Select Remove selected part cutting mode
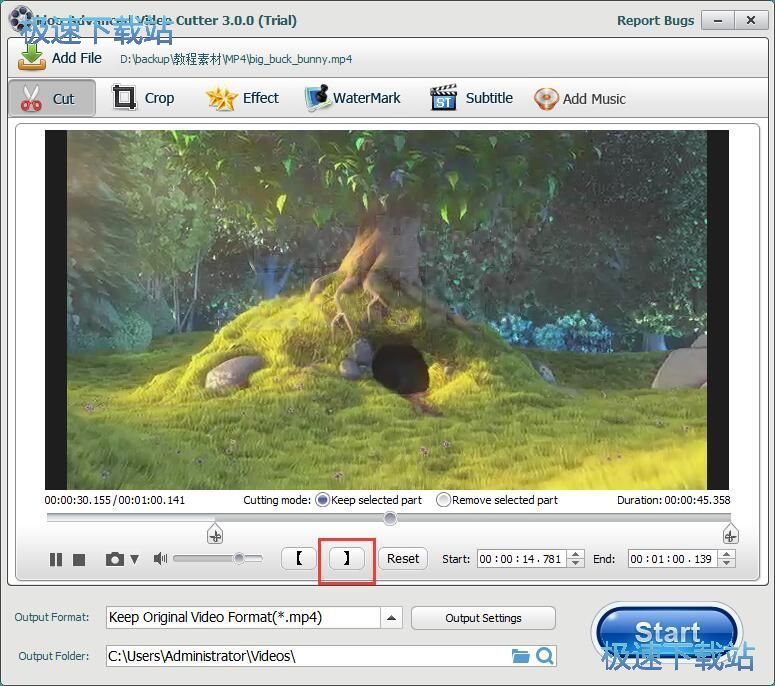 pyautogui.click(x=443, y=500)
